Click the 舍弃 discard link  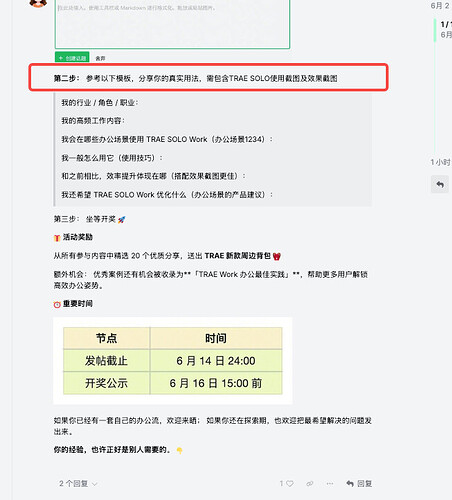pyautogui.click(x=100, y=58)
